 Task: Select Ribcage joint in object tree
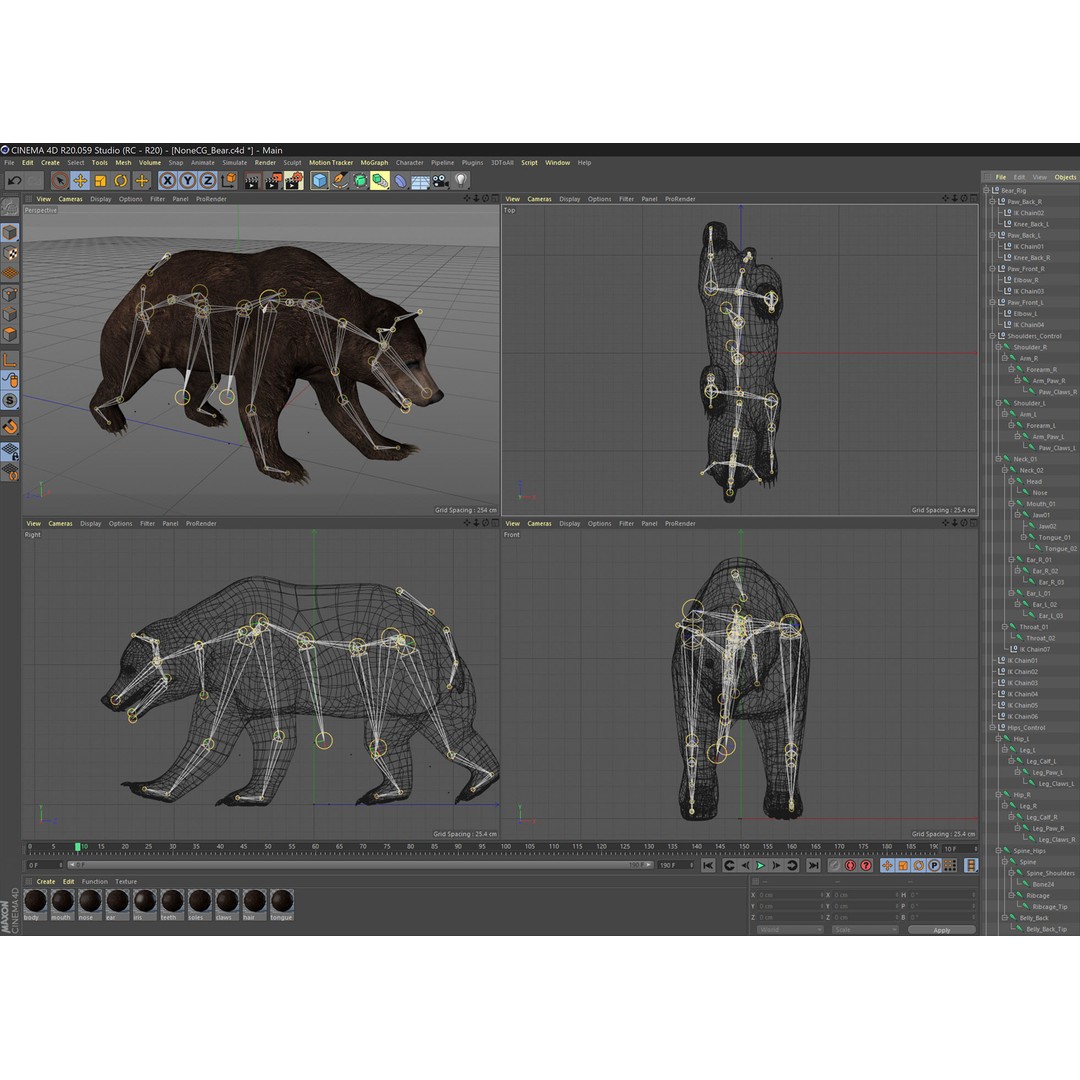(1038, 895)
